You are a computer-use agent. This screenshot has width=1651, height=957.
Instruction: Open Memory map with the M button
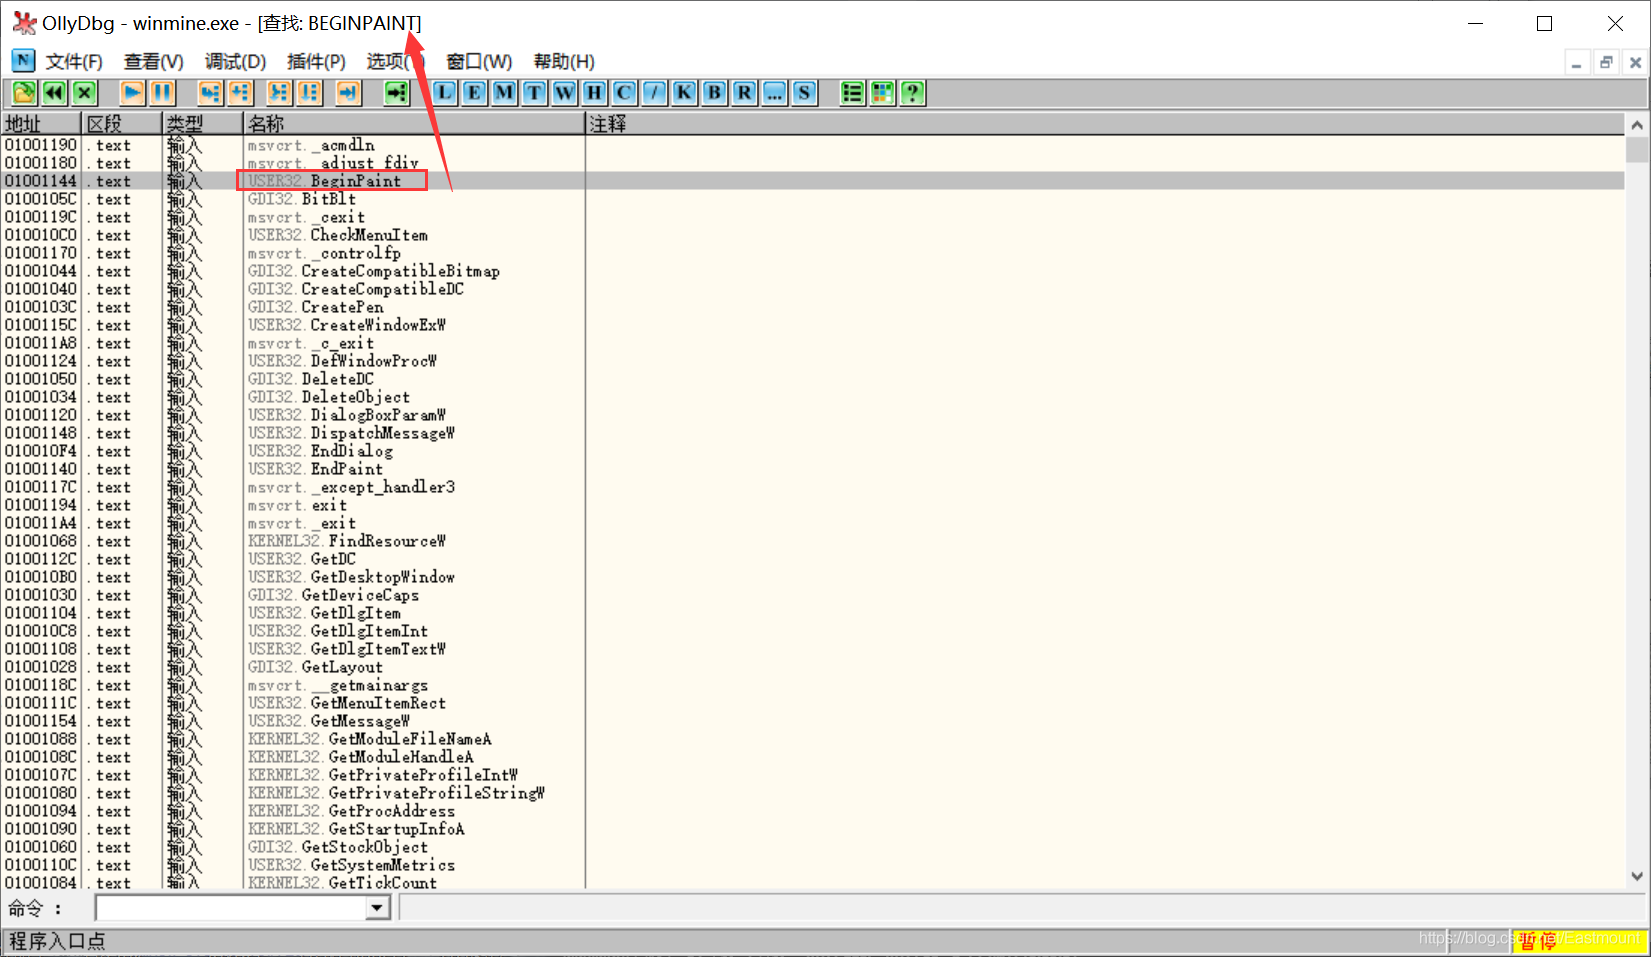pyautogui.click(x=505, y=93)
